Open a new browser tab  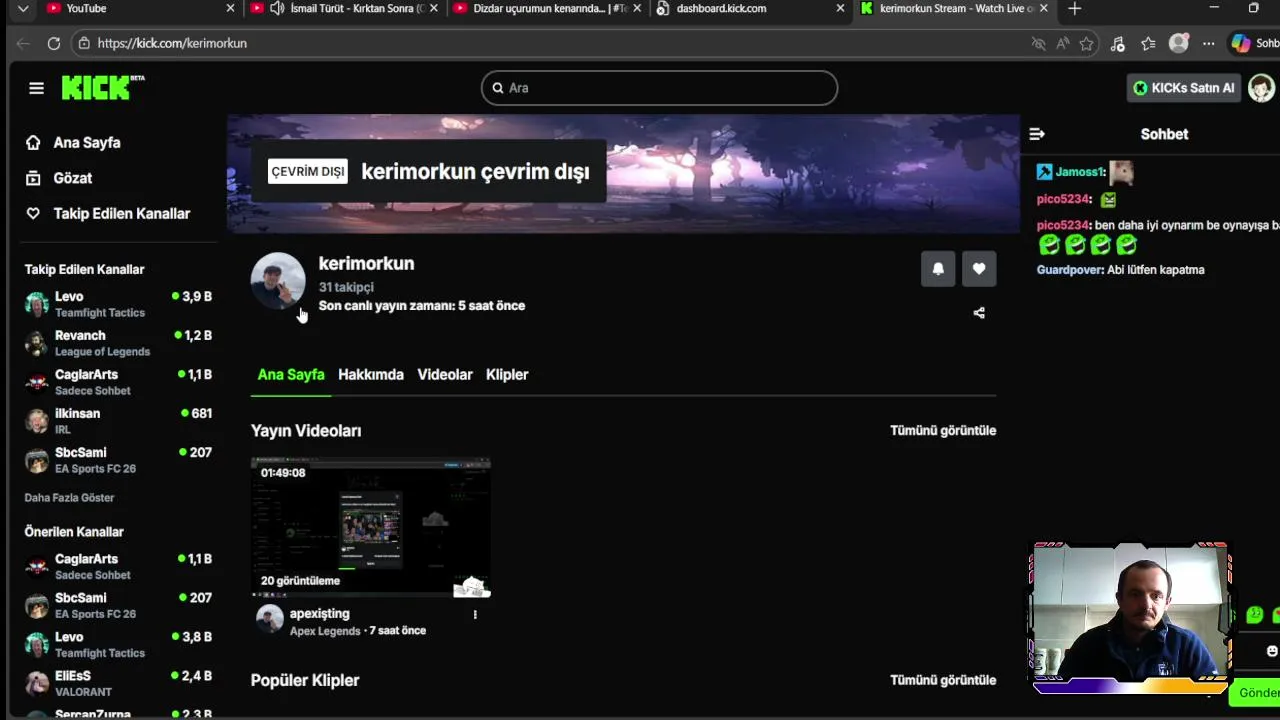pos(1075,8)
